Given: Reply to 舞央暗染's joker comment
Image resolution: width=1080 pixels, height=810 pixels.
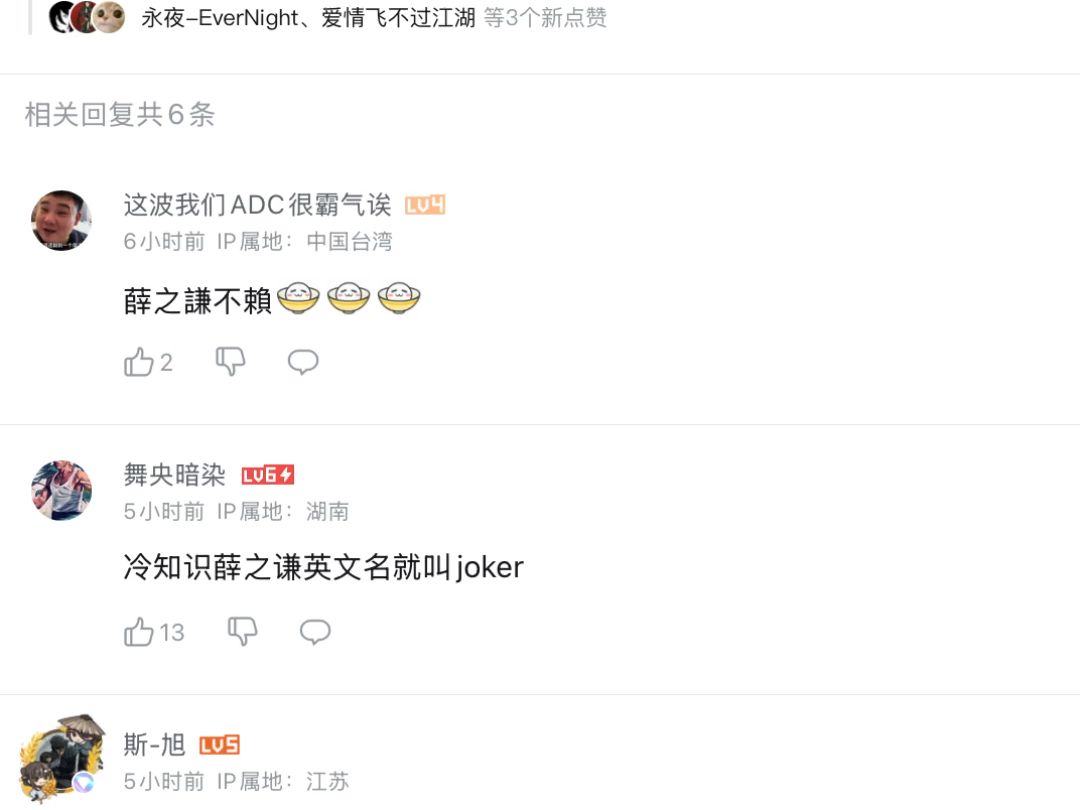Looking at the screenshot, I should pyautogui.click(x=315, y=632).
